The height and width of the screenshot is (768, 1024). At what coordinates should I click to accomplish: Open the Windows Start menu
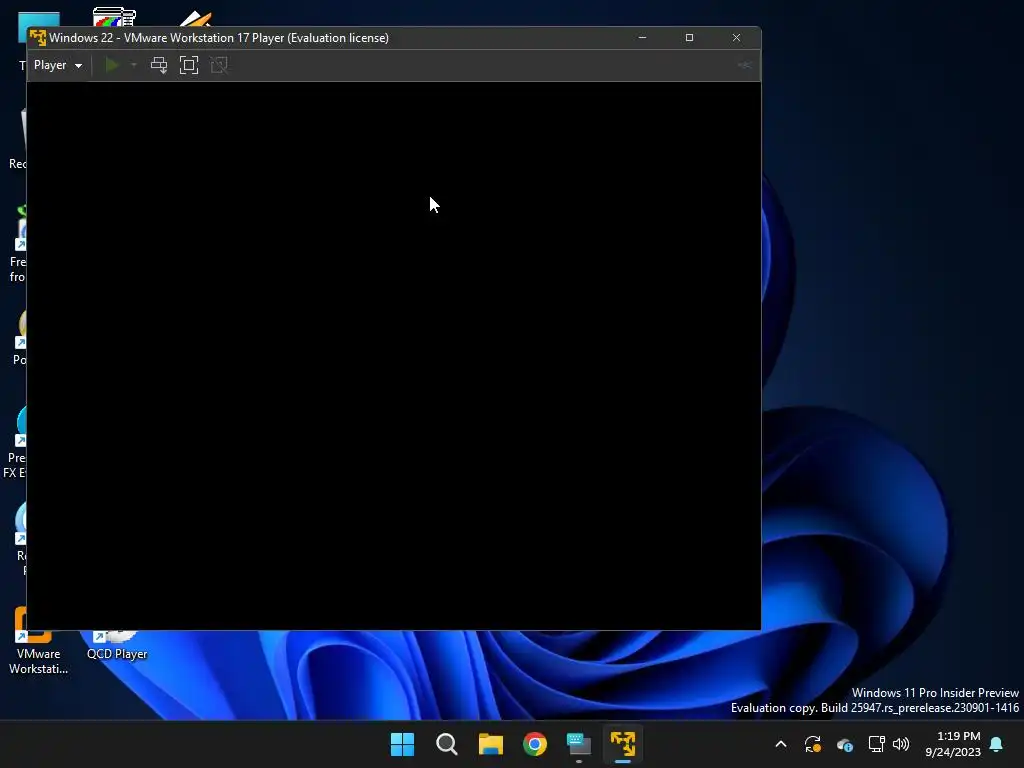[402, 744]
